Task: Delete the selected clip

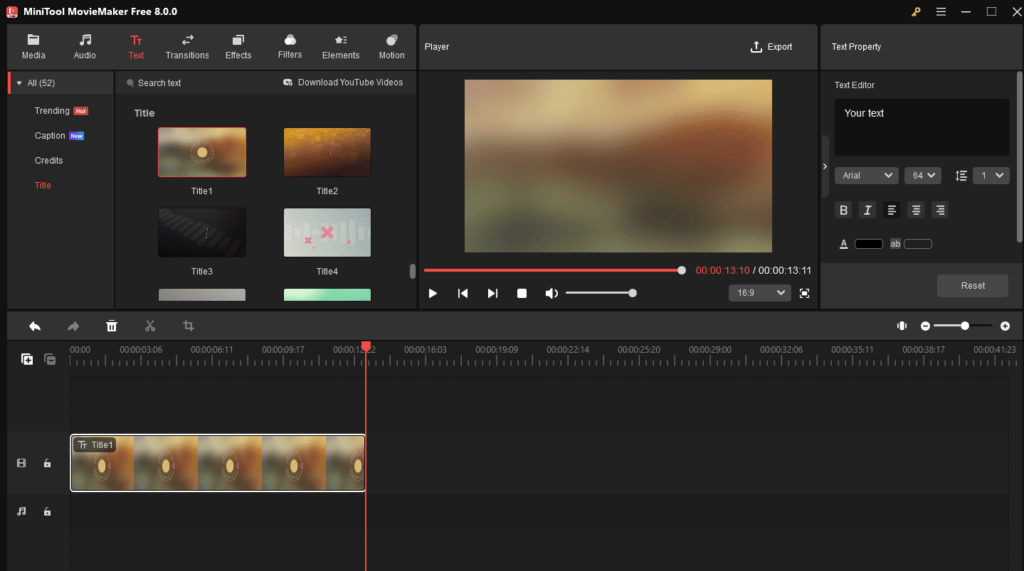Action: click(112, 326)
